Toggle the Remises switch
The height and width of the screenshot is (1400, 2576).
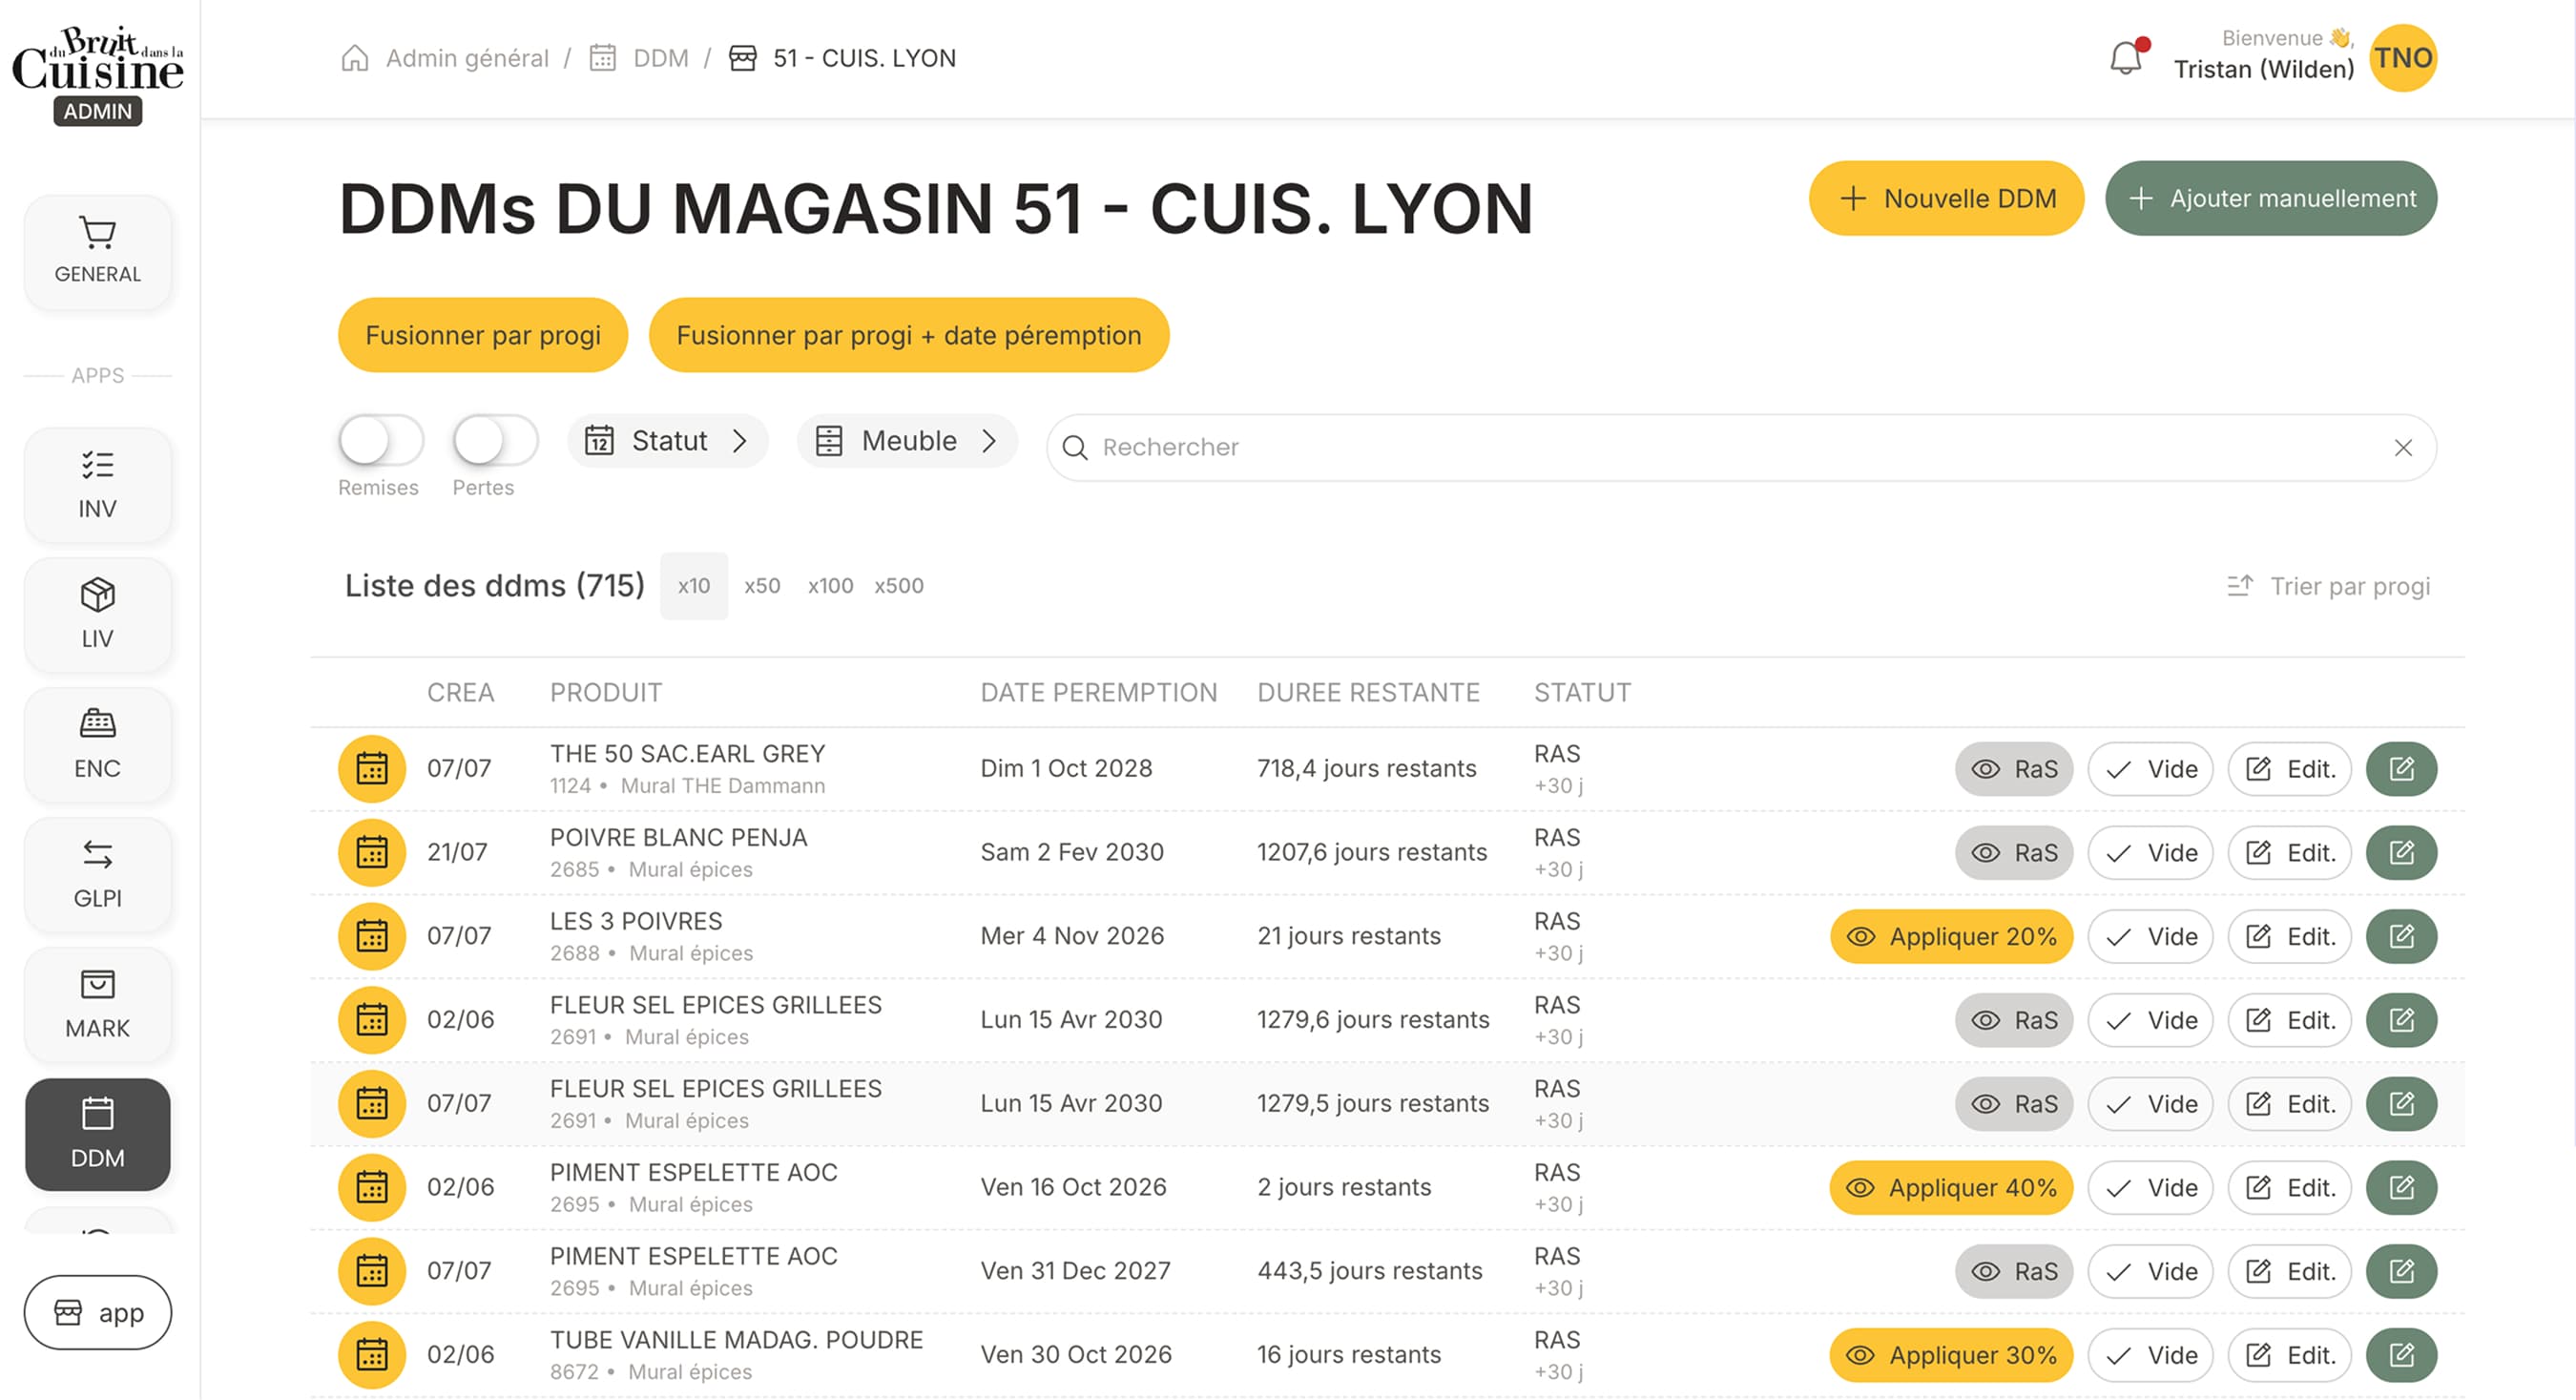tap(381, 441)
